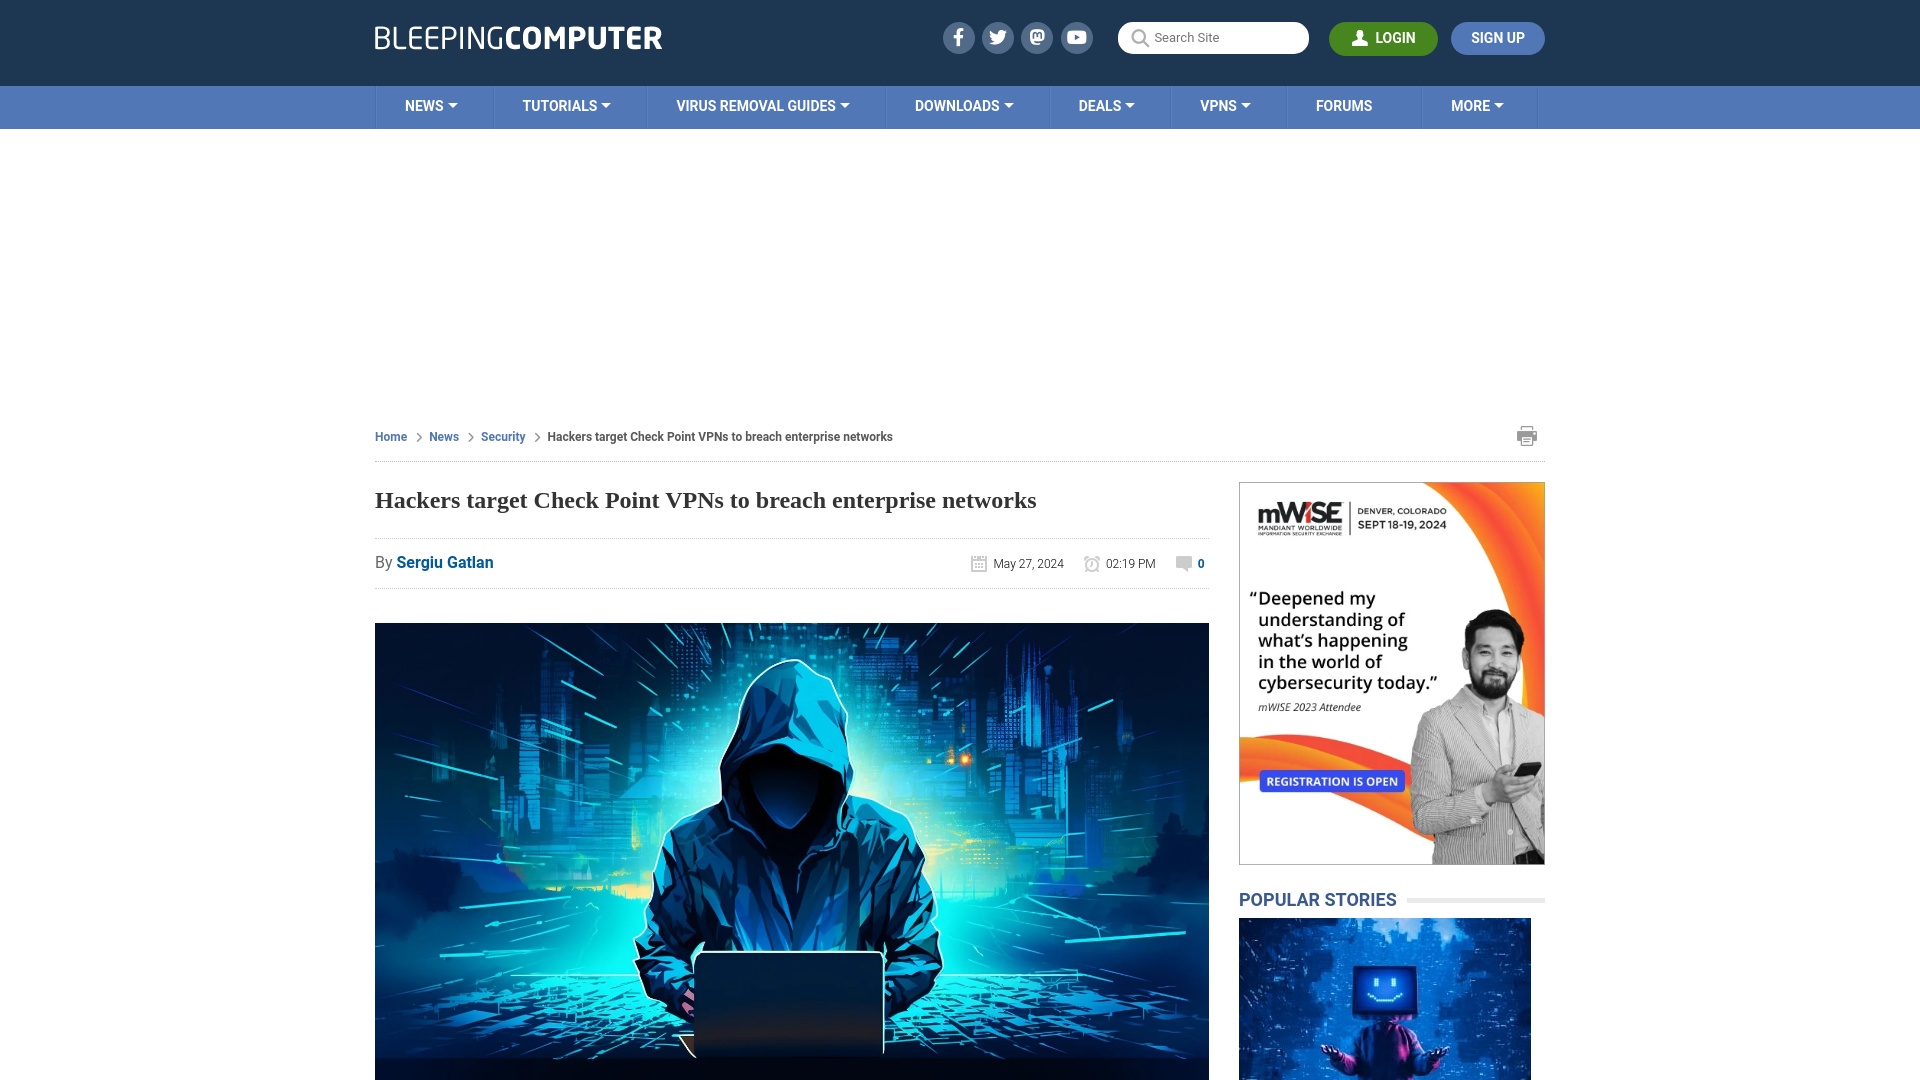Expand the VIRUS REMOVAL GUIDES dropdown
This screenshot has width=1920, height=1080.
(x=762, y=105)
